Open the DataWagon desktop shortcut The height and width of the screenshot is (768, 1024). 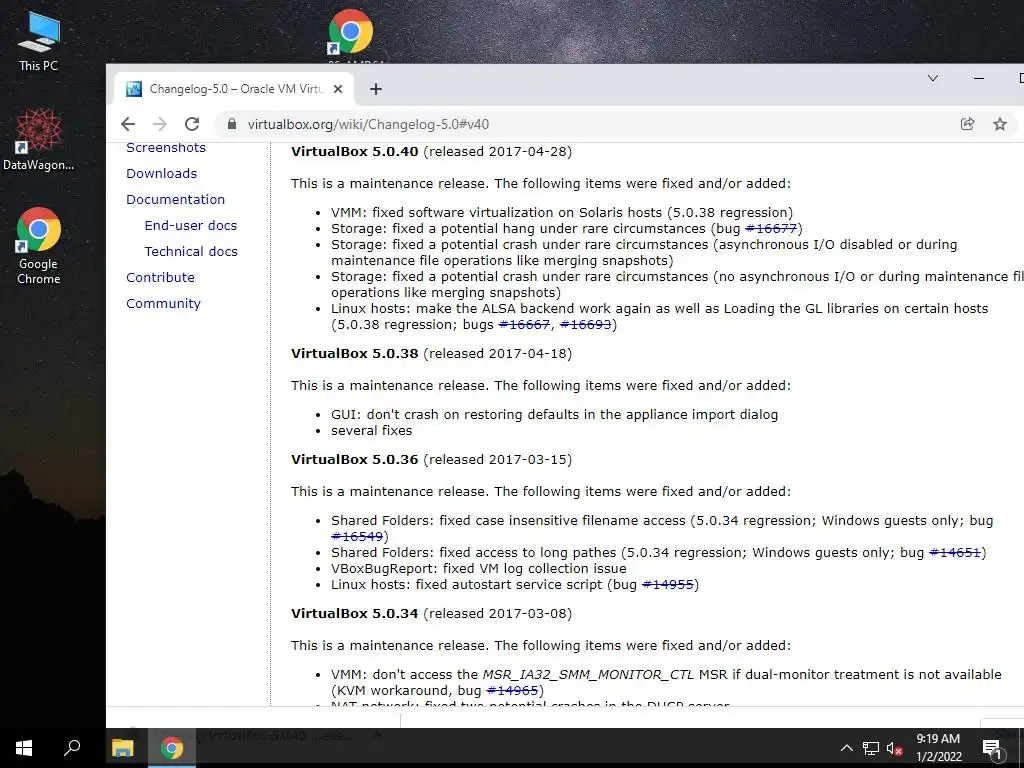click(39, 140)
